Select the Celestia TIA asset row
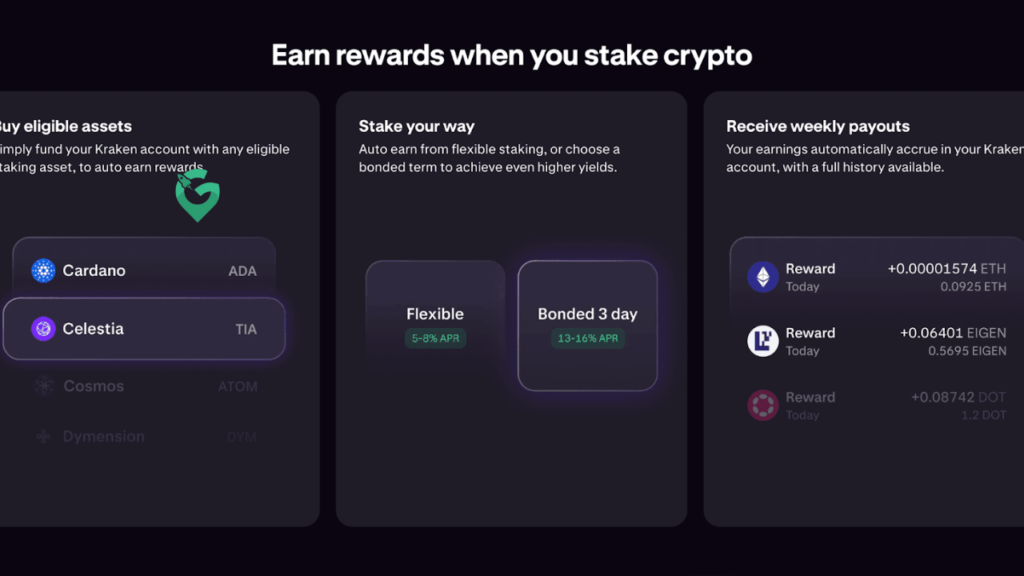The width and height of the screenshot is (1024, 576). point(145,328)
